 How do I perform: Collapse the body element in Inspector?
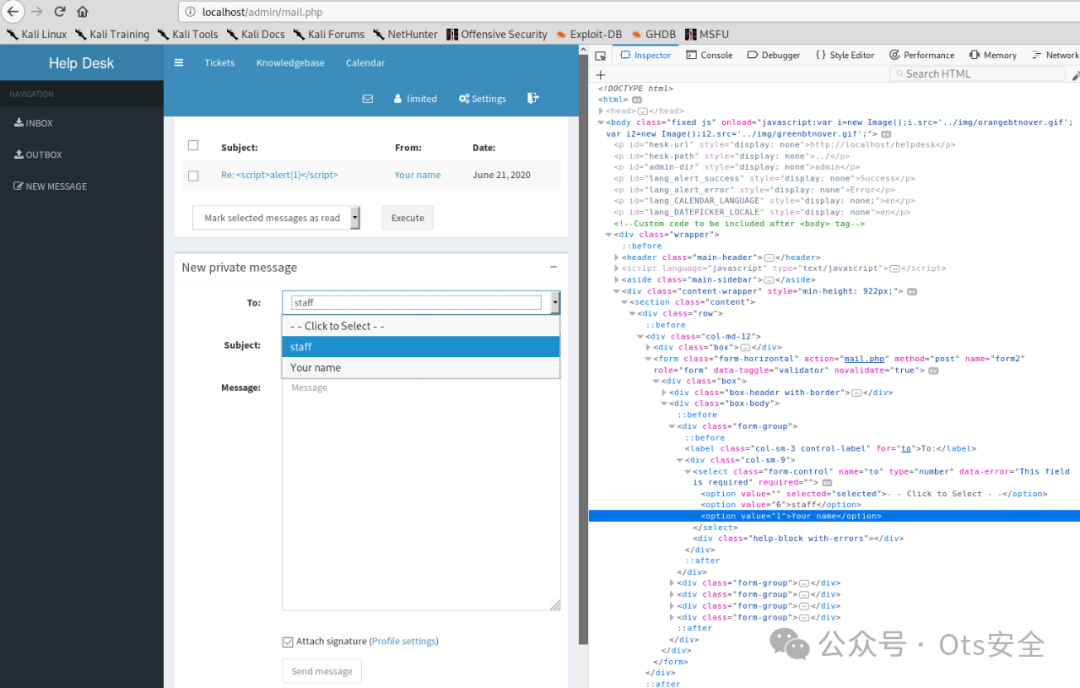click(601, 123)
